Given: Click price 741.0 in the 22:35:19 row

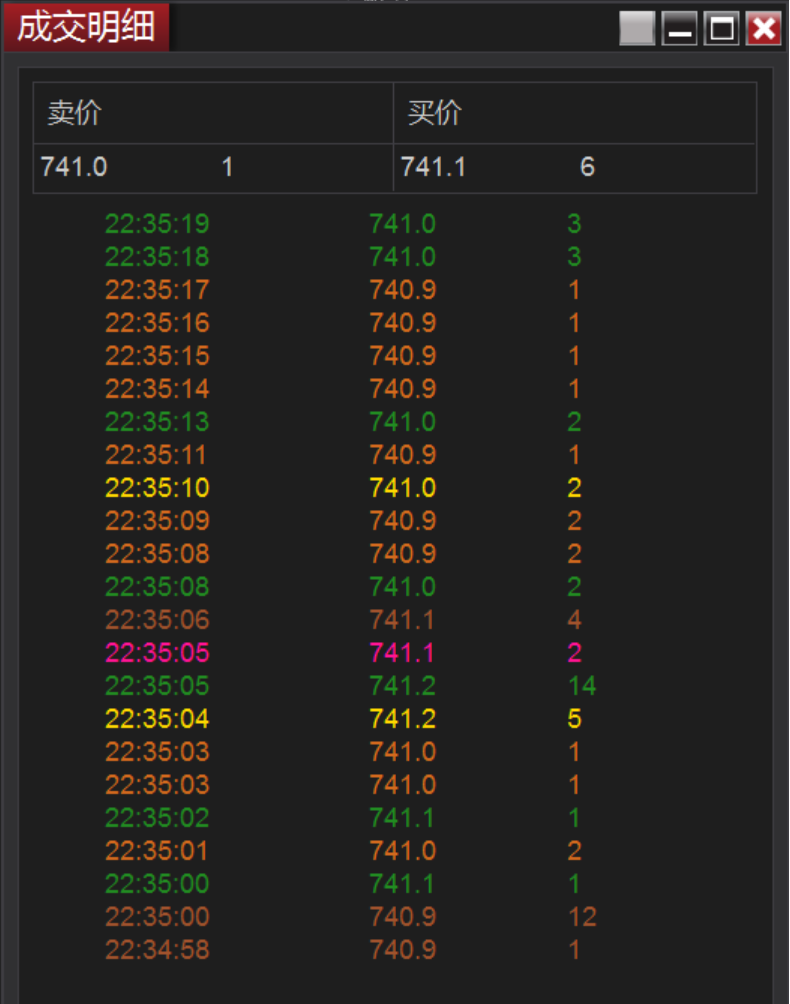Looking at the screenshot, I should (403, 224).
